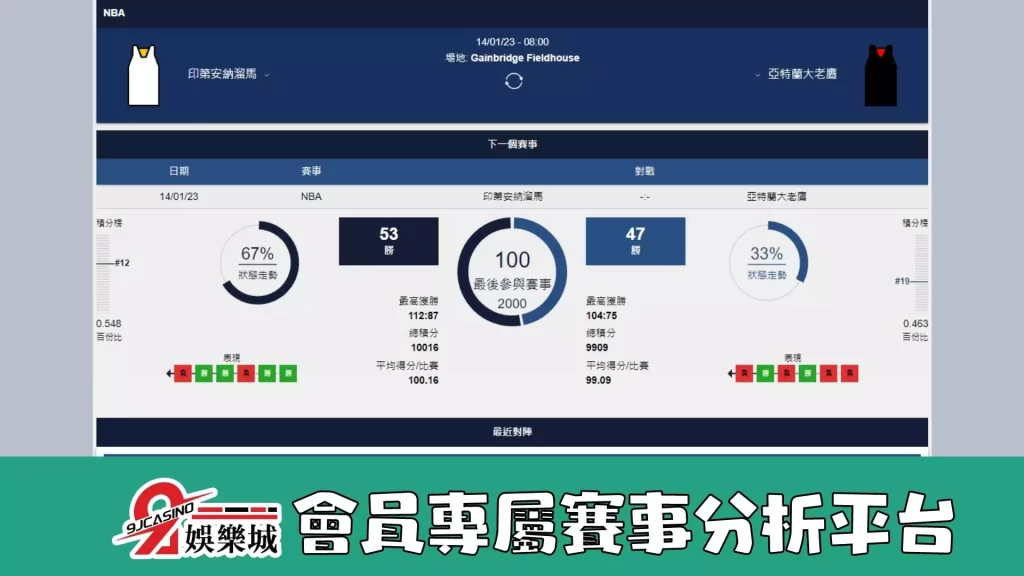Click the Atlanta Hawks black jersey icon
The image size is (1024, 576).
pos(881,76)
